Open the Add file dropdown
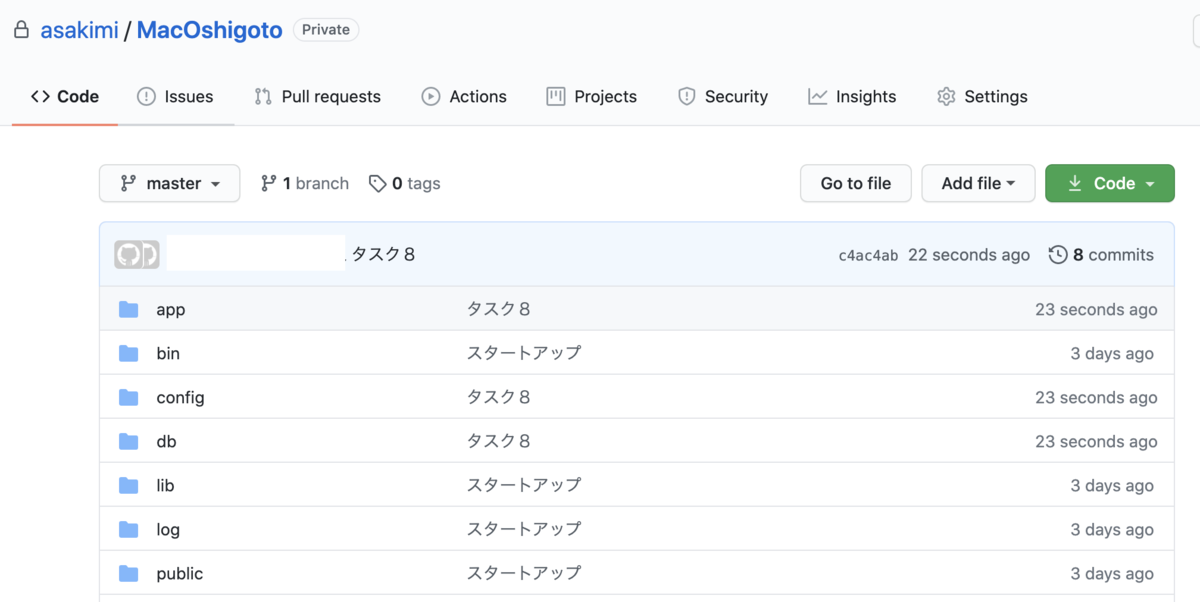Viewport: 1200px width, 602px height. (978, 183)
